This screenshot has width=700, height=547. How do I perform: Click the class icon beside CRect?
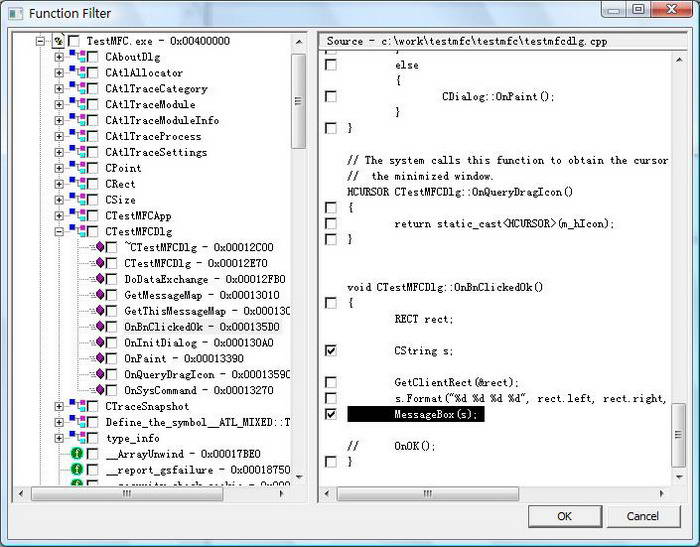[x=77, y=184]
